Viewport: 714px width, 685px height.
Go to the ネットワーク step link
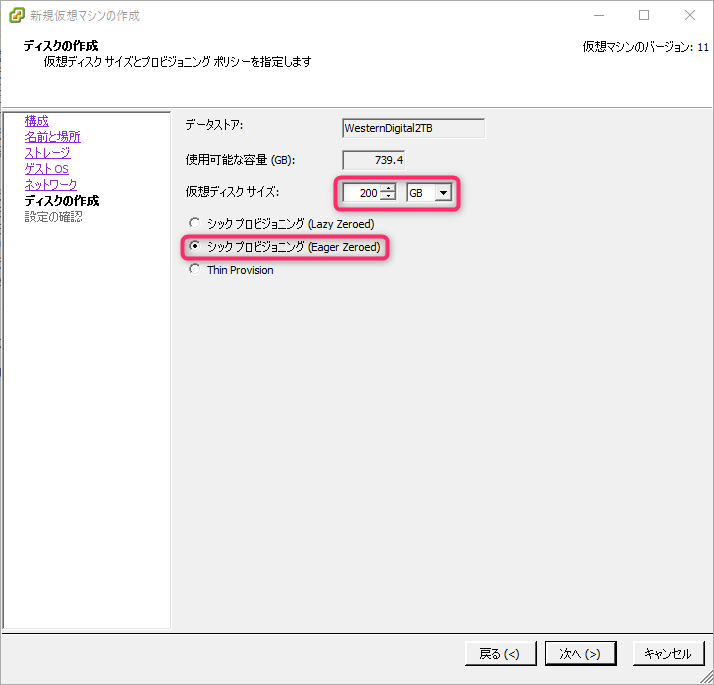(51, 184)
